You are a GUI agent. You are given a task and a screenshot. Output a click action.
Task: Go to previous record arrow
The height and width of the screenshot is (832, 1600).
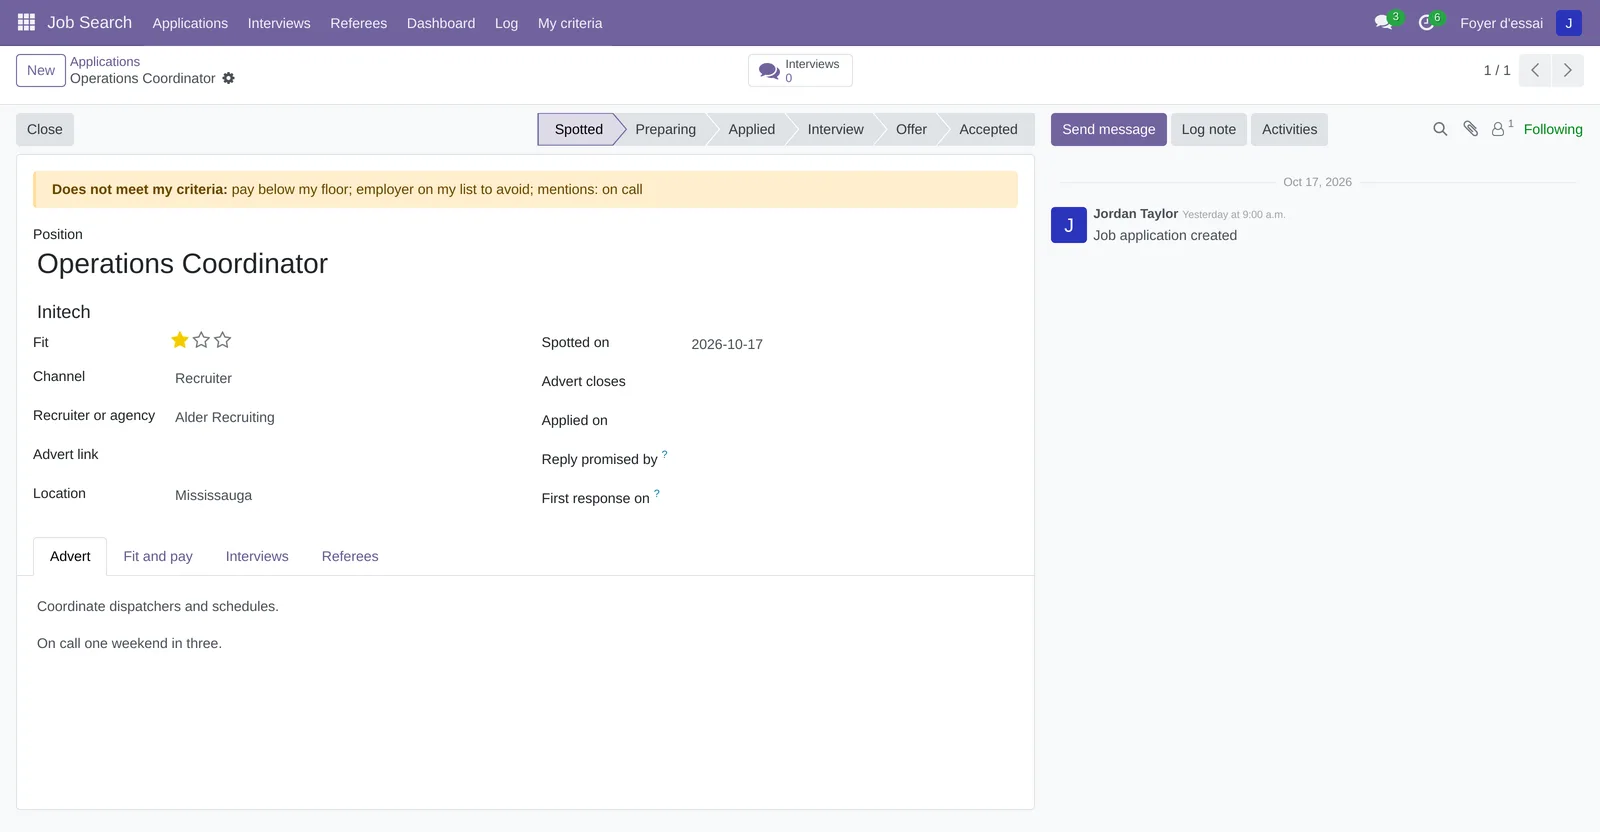point(1535,70)
